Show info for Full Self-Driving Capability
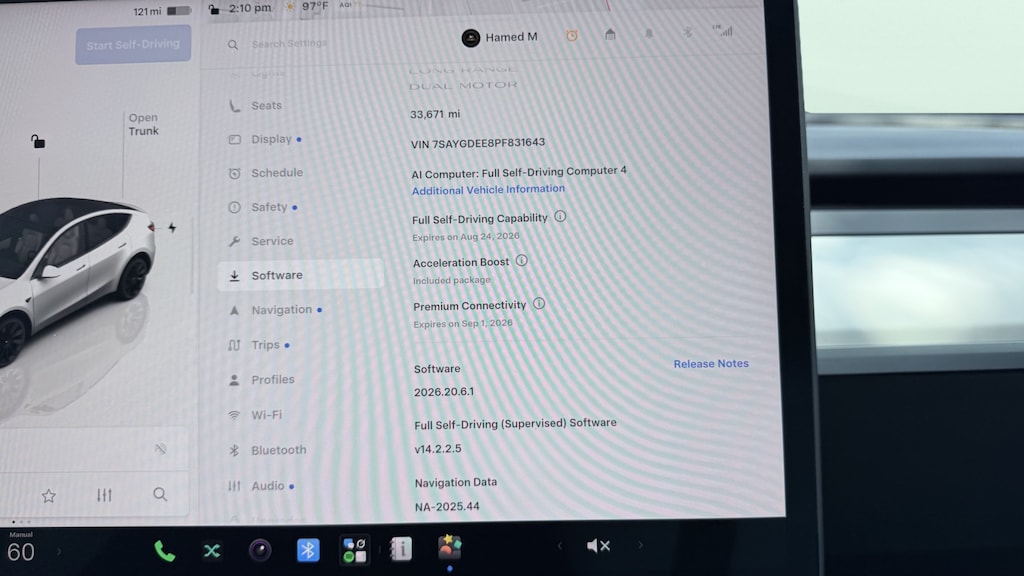The image size is (1024, 576). [560, 216]
